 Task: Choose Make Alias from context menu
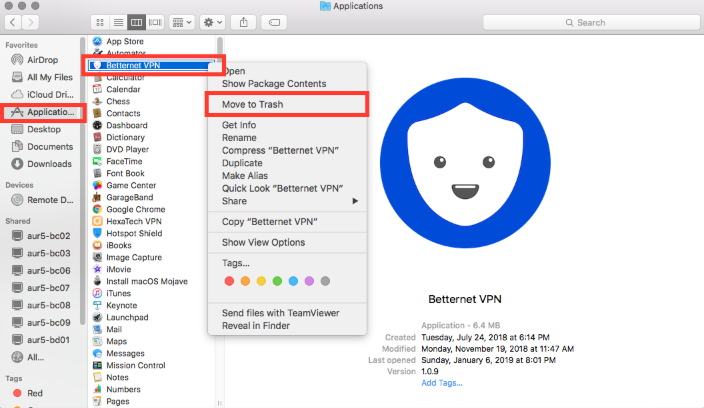coord(287,175)
